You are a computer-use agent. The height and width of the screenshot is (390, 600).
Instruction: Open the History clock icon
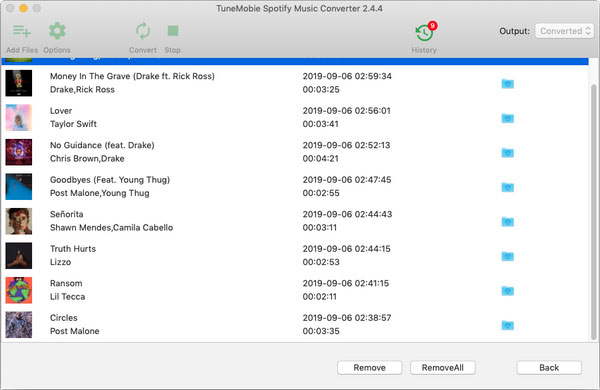425,32
